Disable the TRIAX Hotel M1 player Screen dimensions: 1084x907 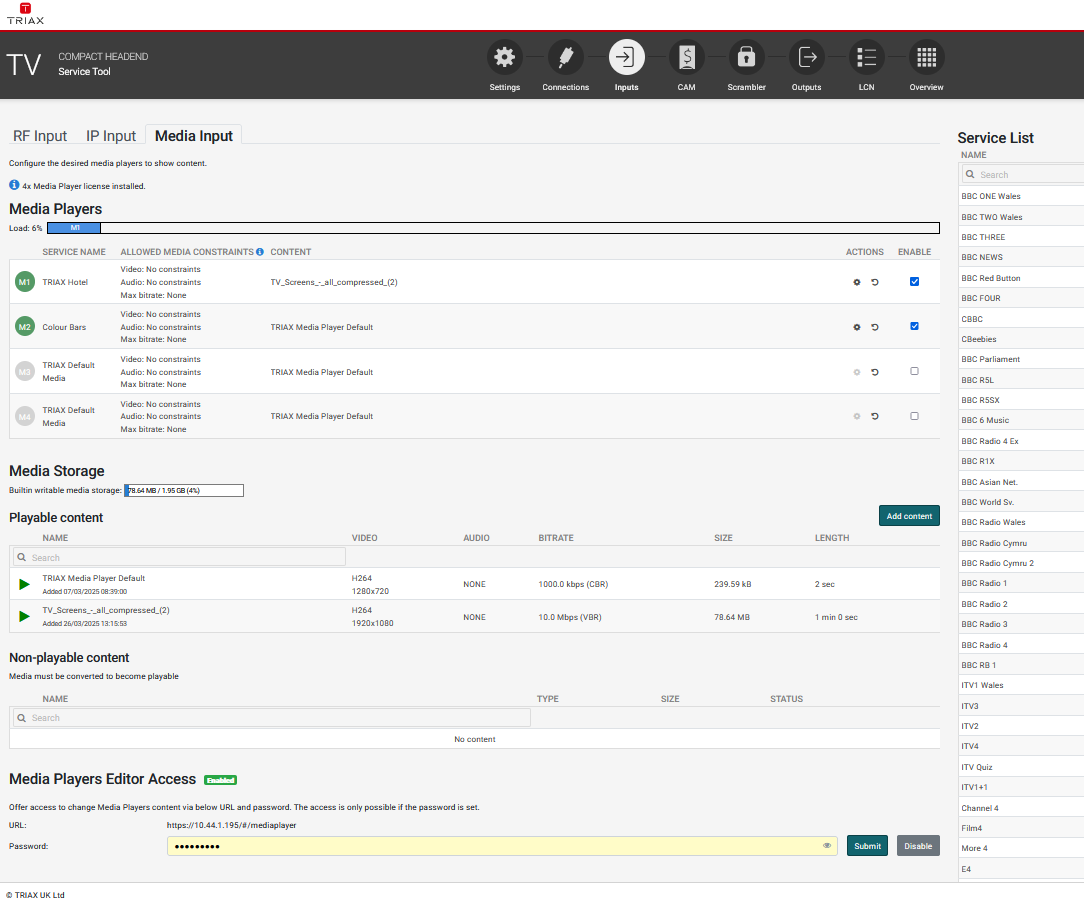(914, 281)
